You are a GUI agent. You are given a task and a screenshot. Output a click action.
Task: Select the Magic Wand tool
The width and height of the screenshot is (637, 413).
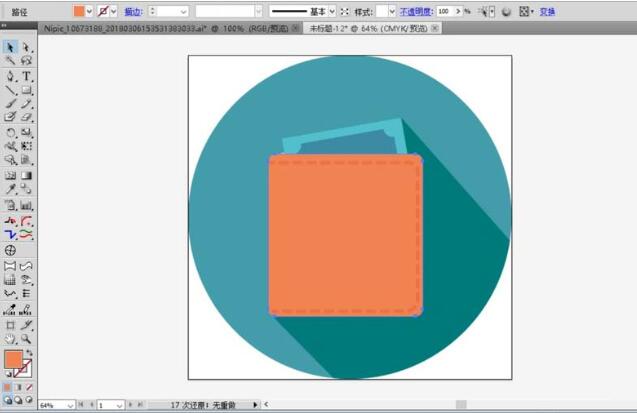10,61
